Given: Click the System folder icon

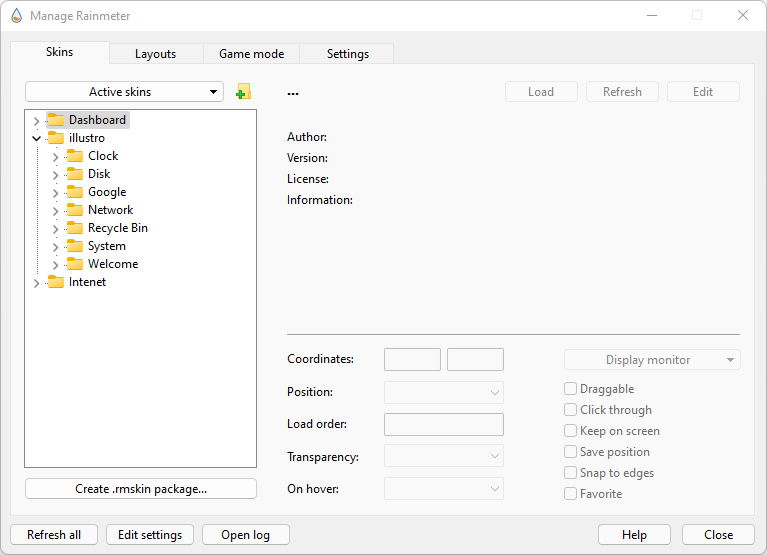Looking at the screenshot, I should point(75,246).
